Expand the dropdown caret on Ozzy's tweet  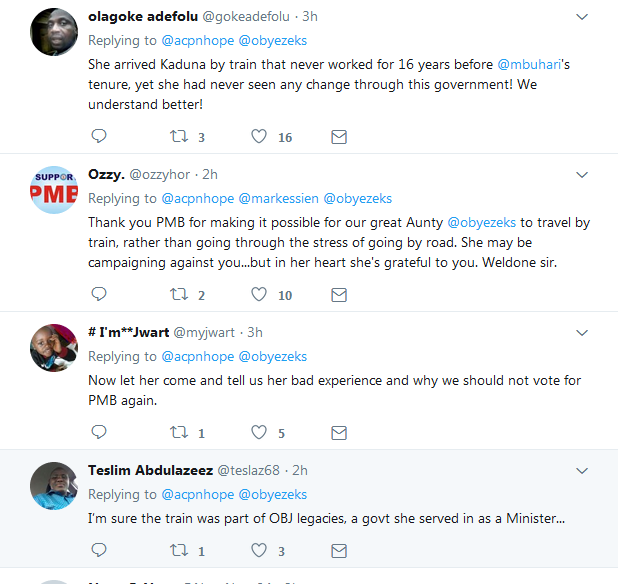pyautogui.click(x=583, y=175)
